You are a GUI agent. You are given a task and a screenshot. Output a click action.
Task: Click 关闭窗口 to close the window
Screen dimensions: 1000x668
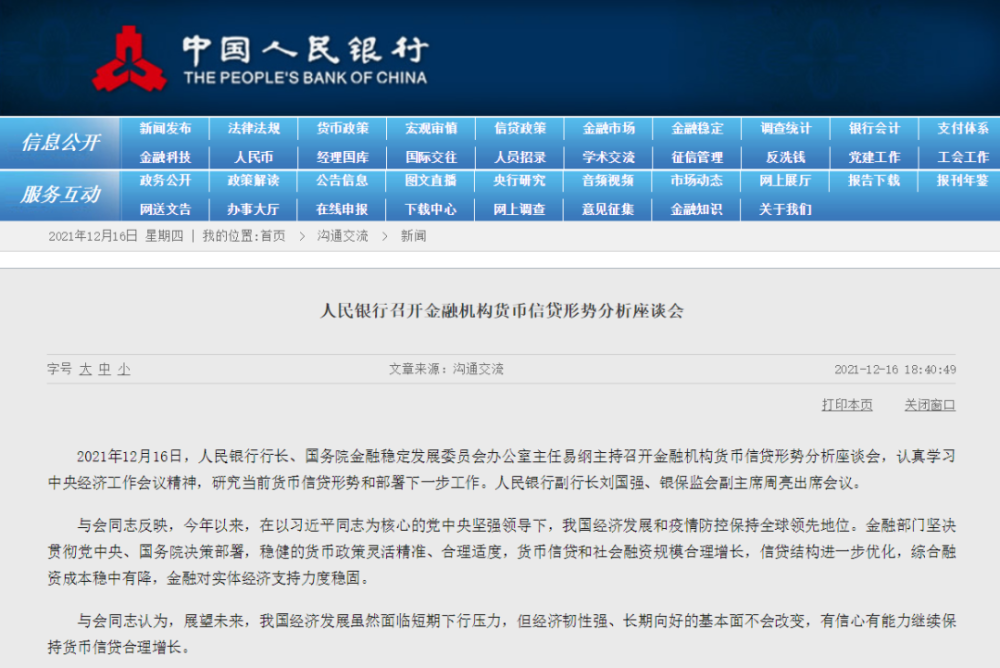pos(930,405)
